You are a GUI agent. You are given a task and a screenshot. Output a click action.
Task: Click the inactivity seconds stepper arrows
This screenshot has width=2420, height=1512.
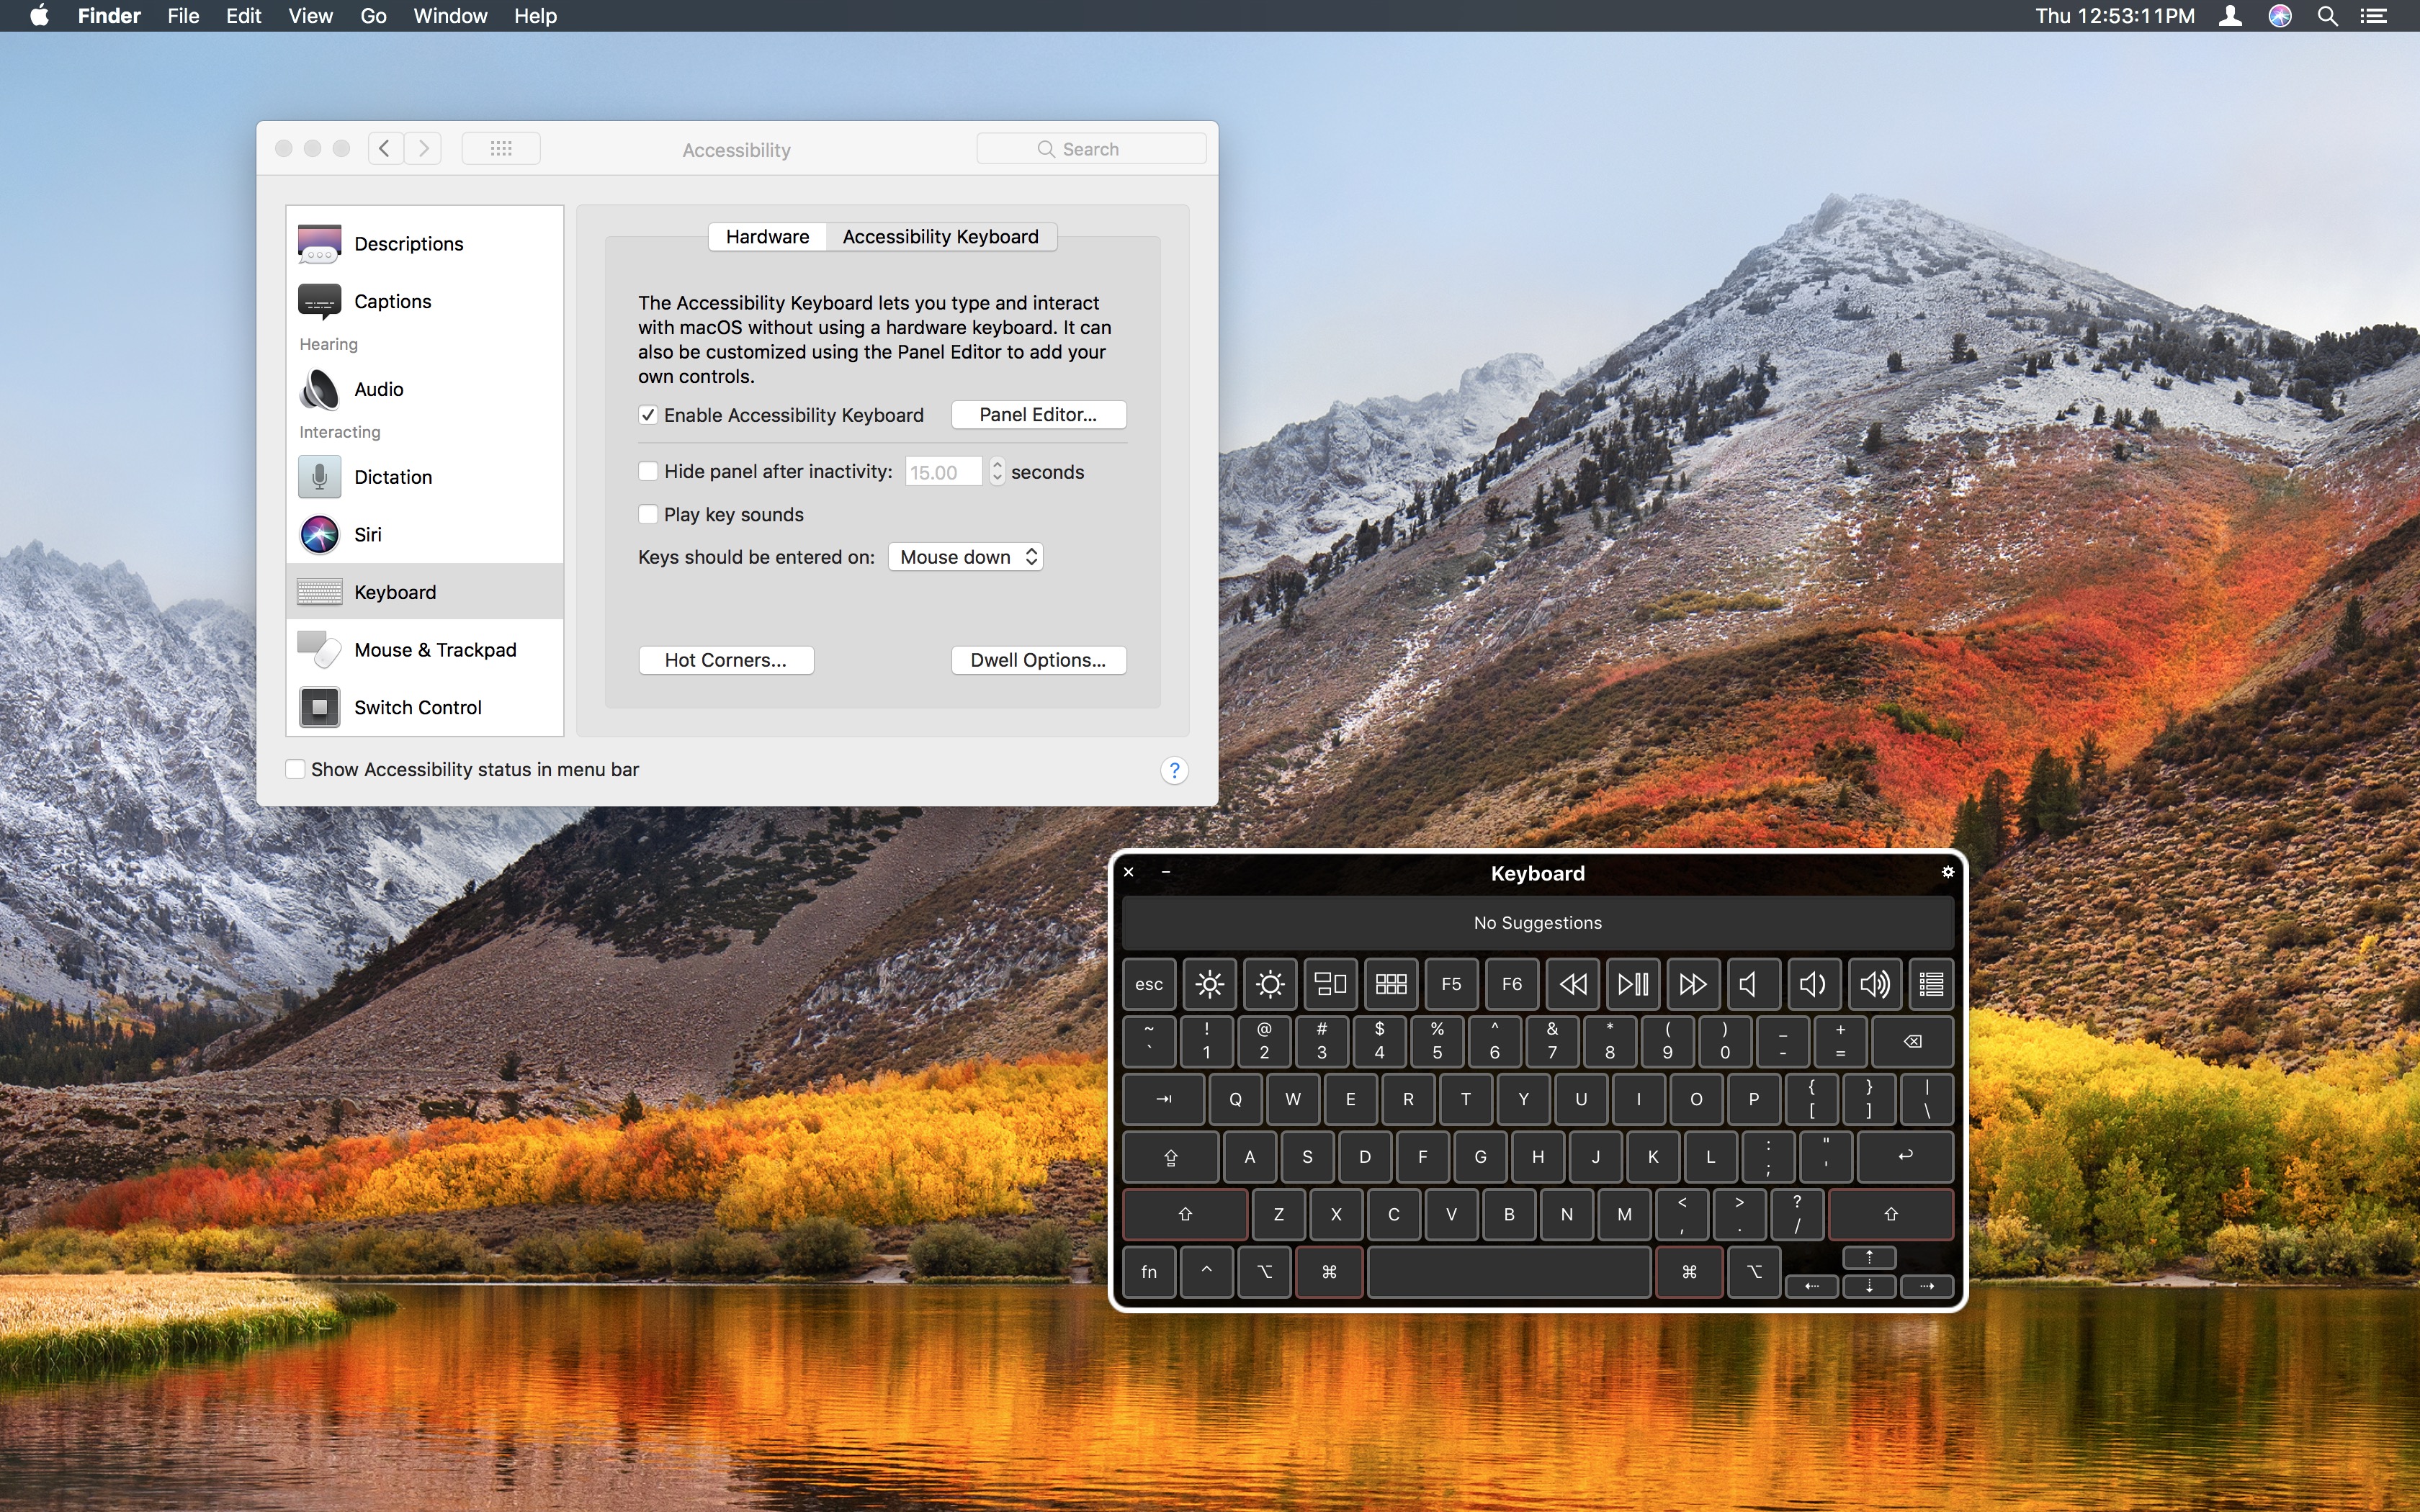[x=997, y=471]
